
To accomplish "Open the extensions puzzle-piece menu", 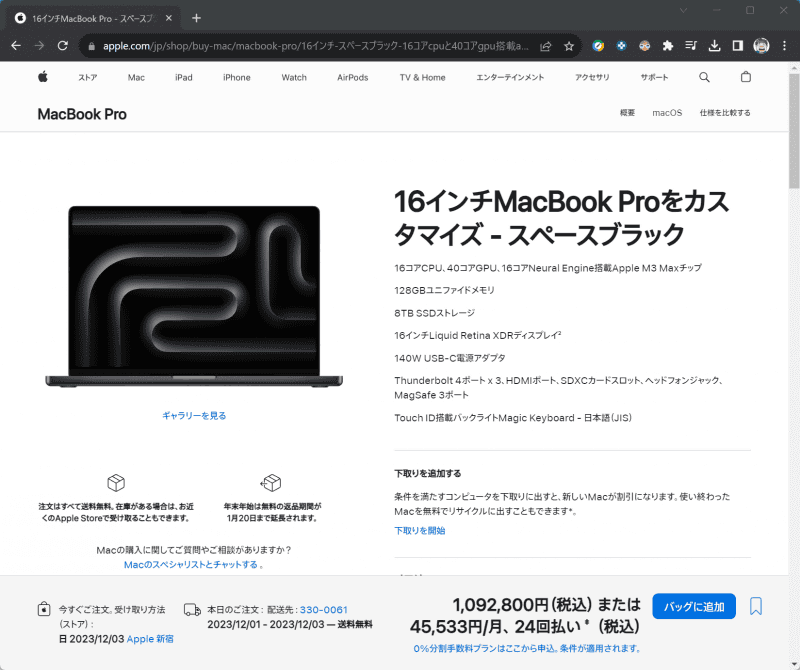I will (x=666, y=46).
